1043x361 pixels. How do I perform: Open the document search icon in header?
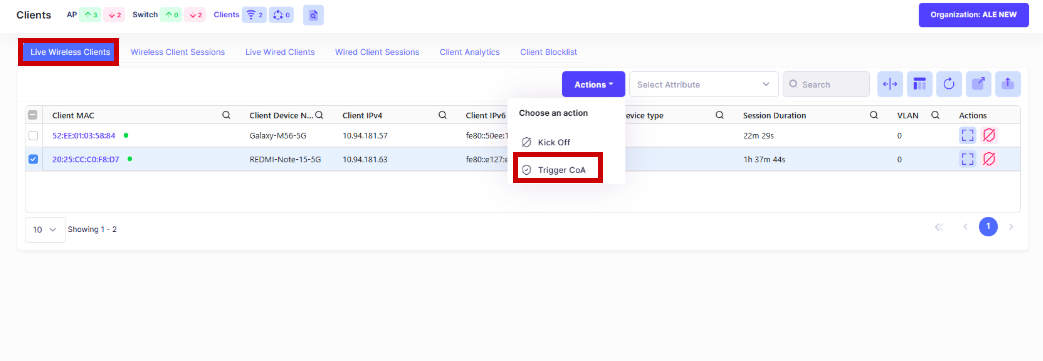[x=313, y=15]
